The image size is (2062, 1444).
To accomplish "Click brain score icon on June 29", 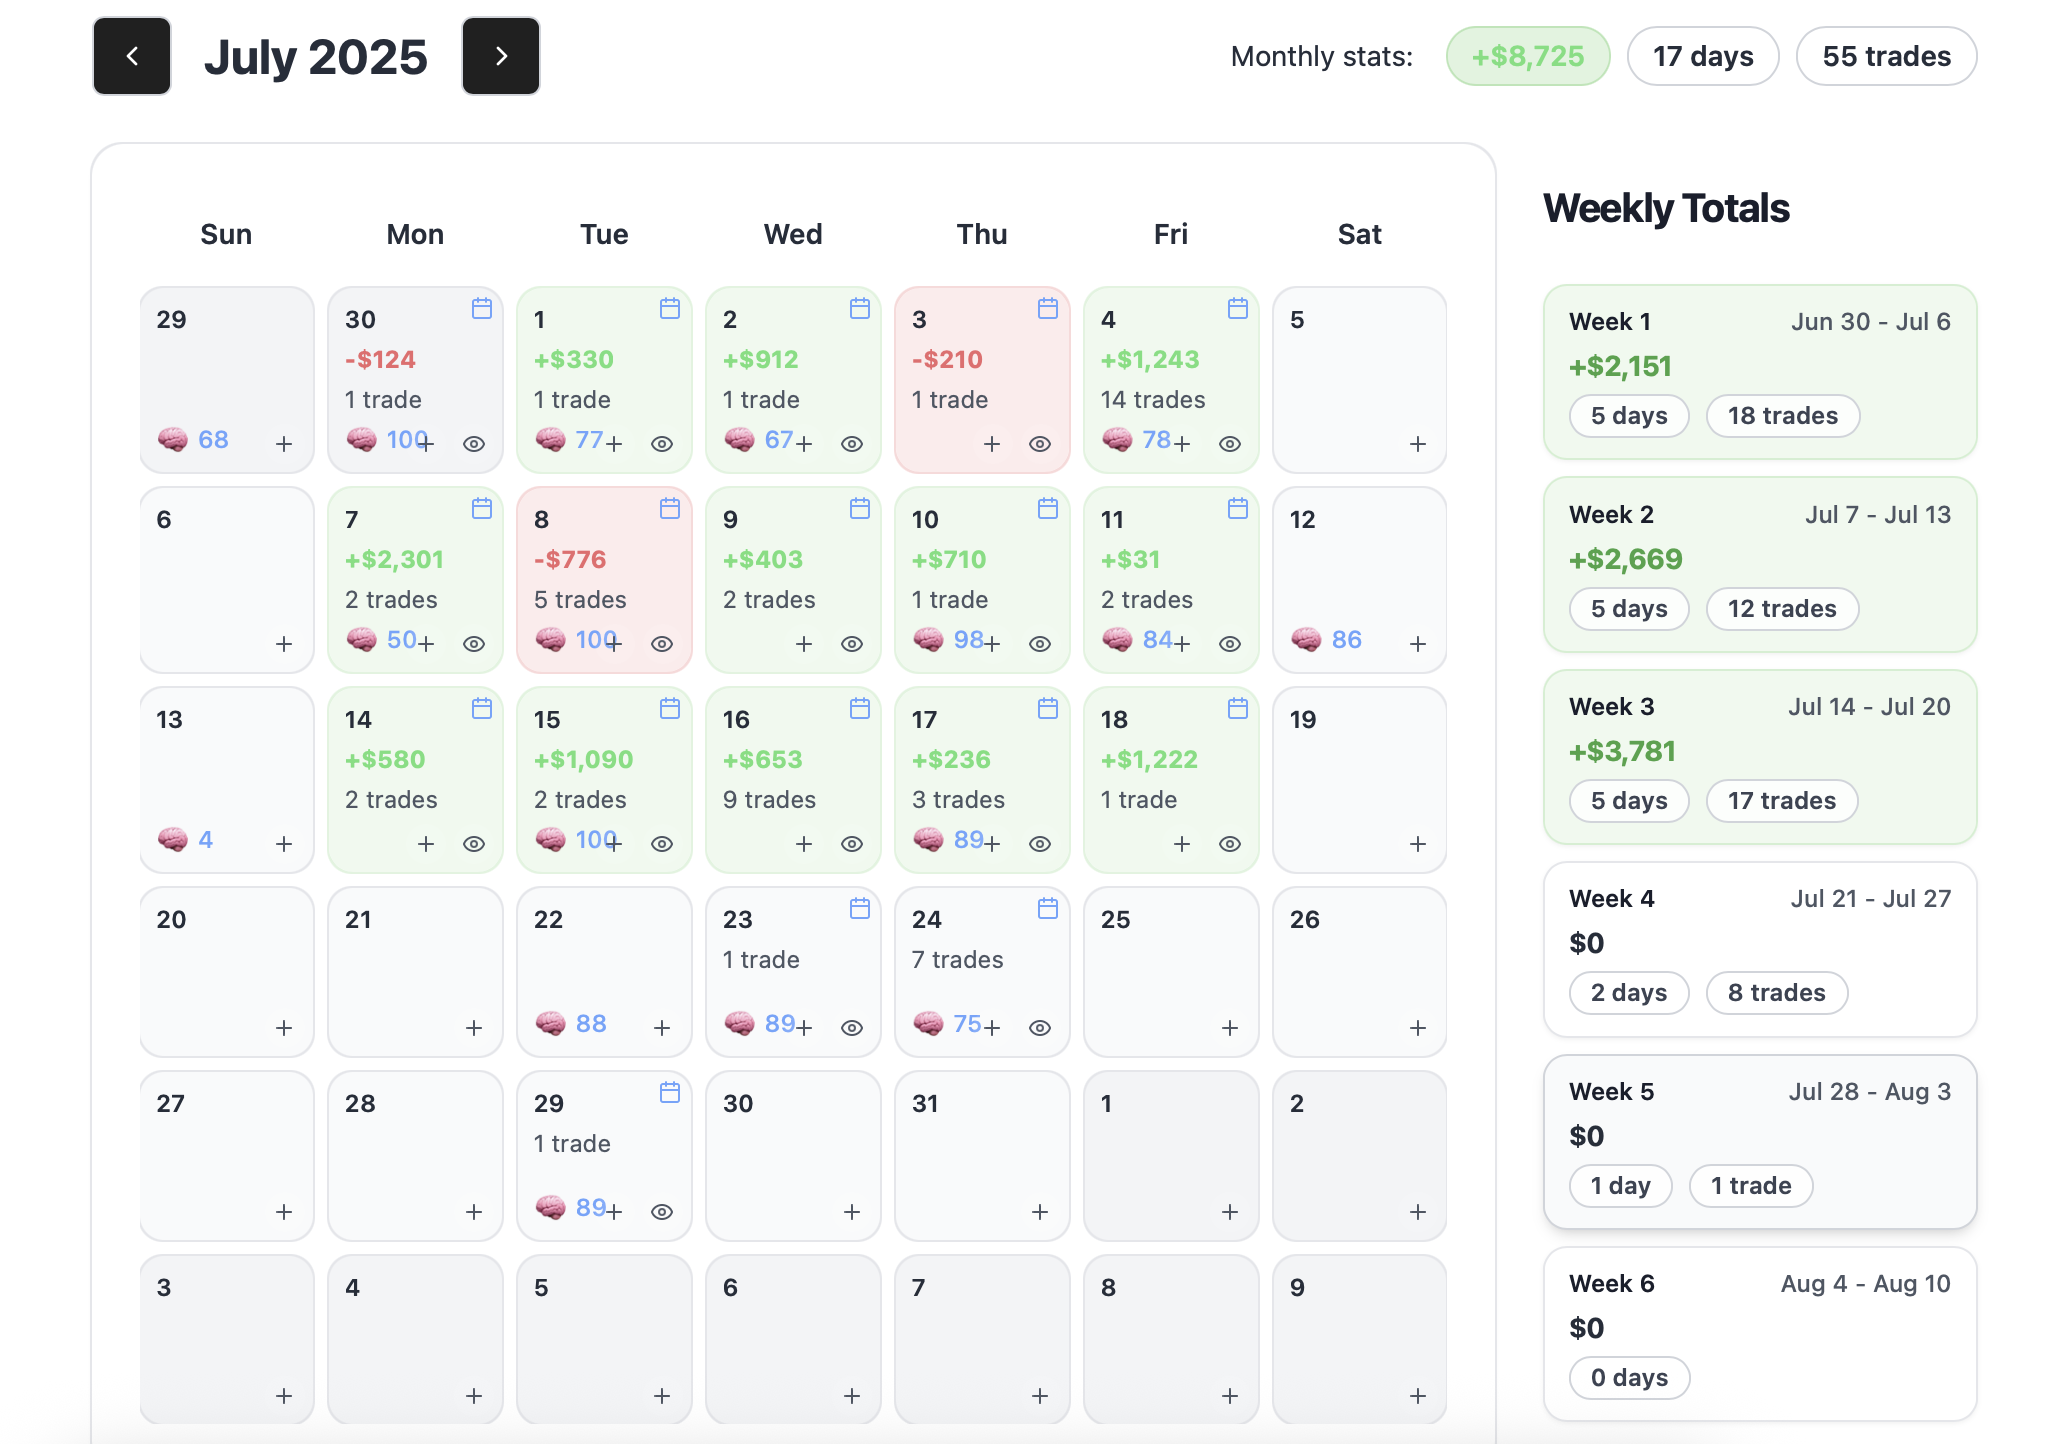I will (x=173, y=439).
